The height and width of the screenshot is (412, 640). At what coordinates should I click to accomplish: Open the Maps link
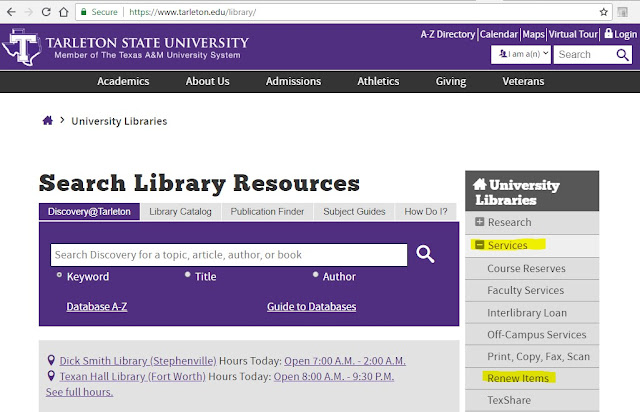(533, 34)
